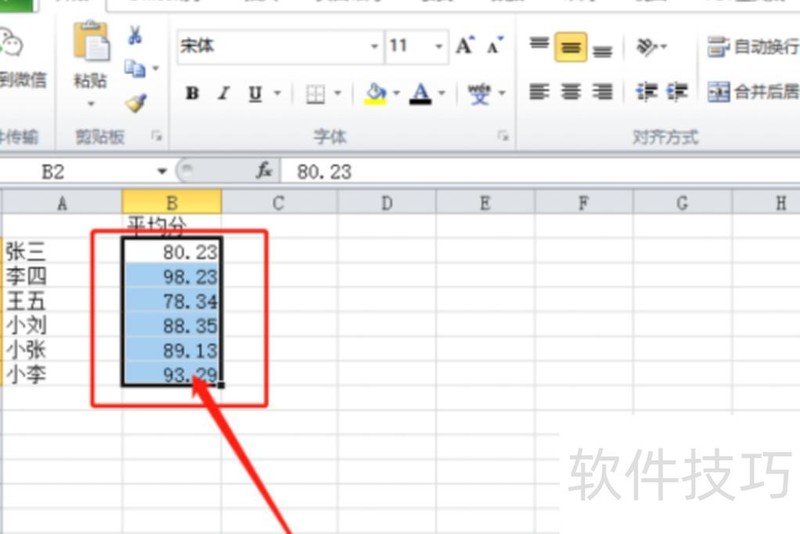Toggle Italic formatting
The image size is (800, 534).
tap(223, 93)
